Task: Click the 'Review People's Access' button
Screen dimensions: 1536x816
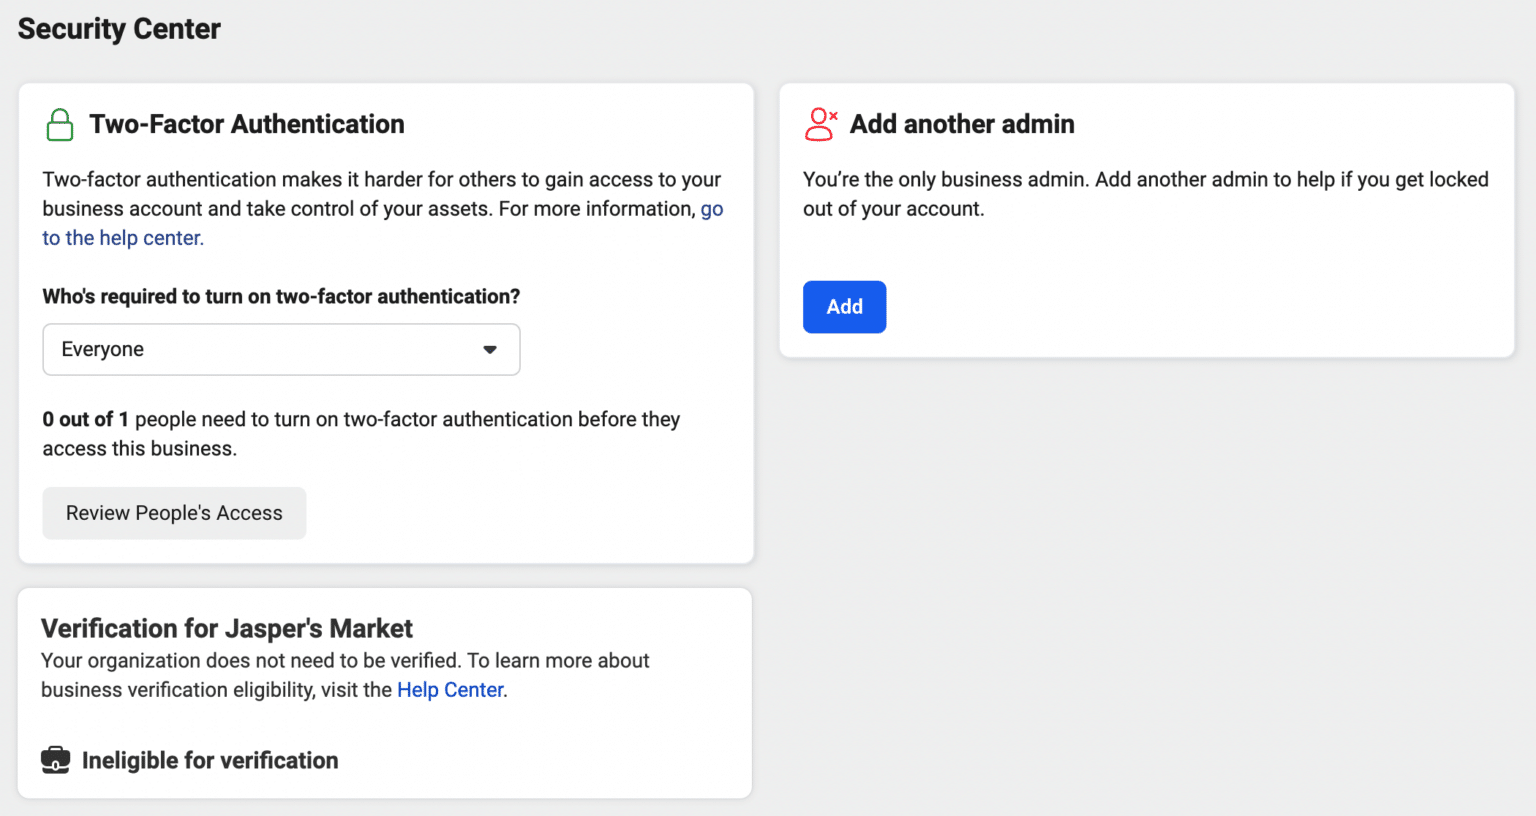Action: point(174,513)
